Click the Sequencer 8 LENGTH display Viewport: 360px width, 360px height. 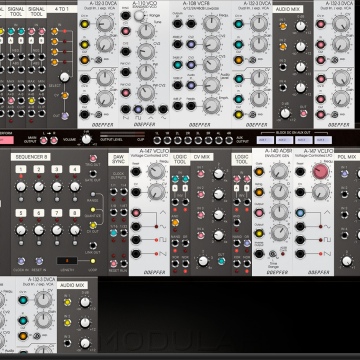click(67, 261)
